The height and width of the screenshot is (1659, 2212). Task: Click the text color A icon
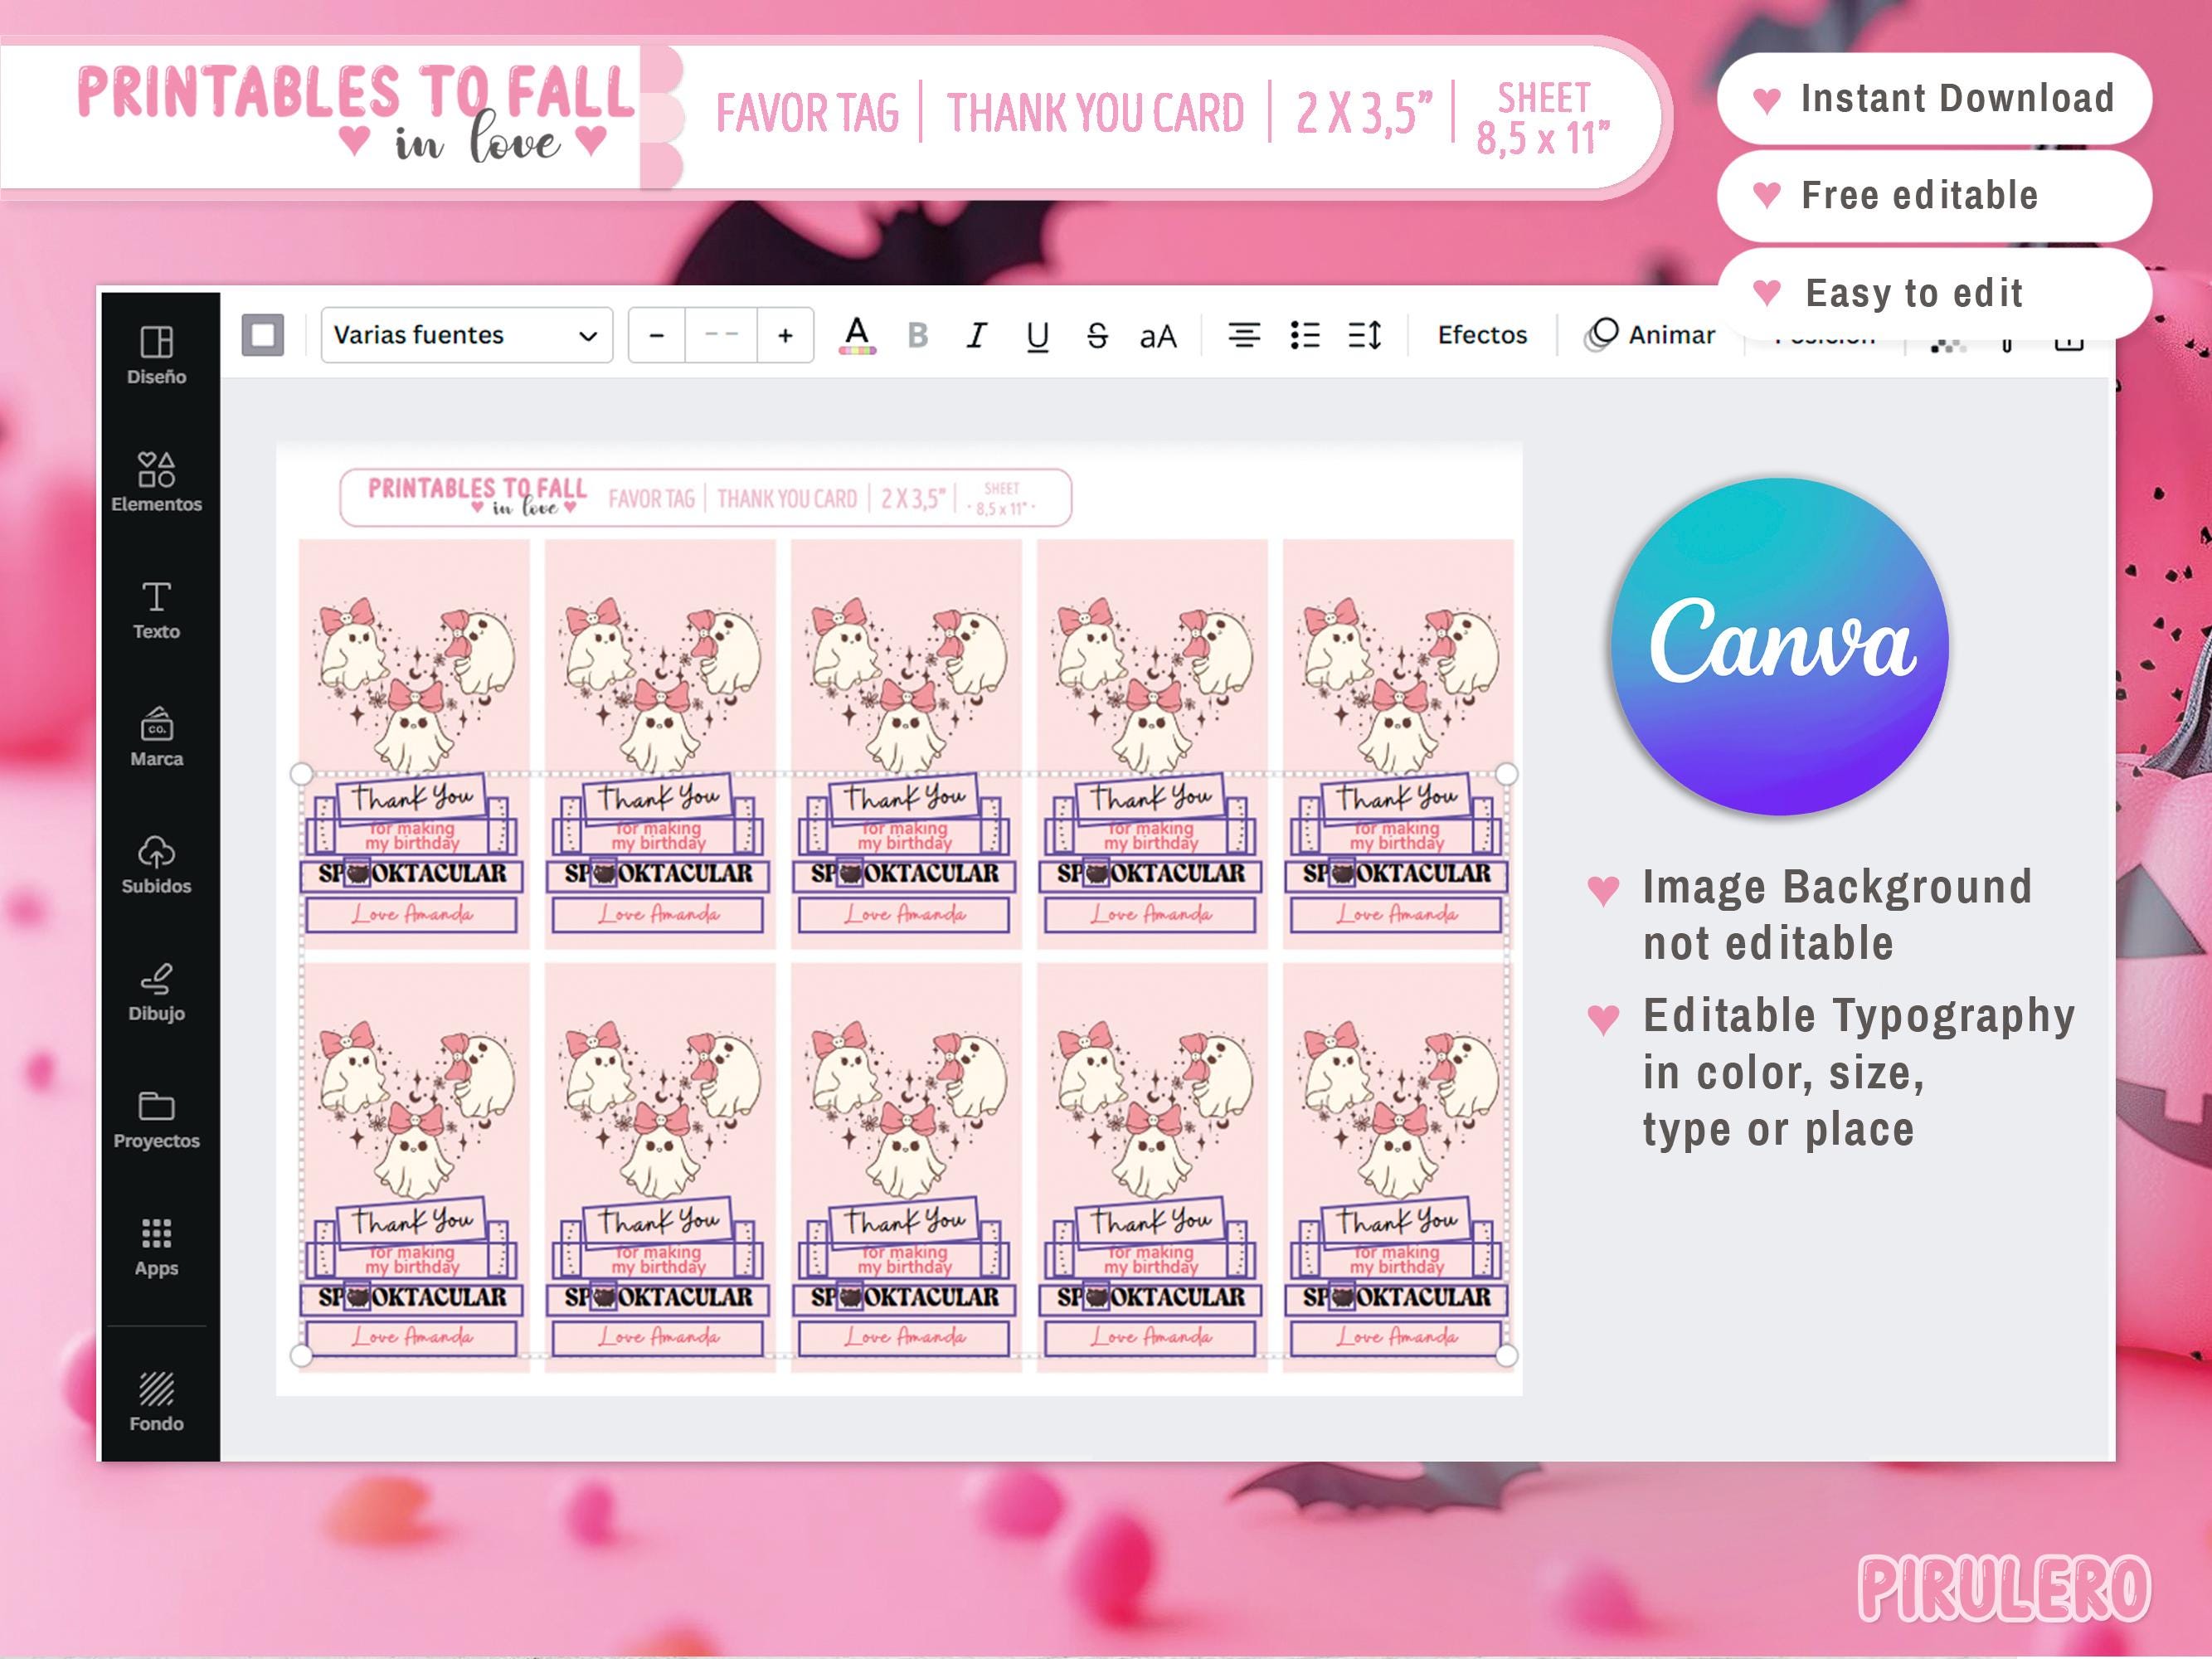(857, 335)
